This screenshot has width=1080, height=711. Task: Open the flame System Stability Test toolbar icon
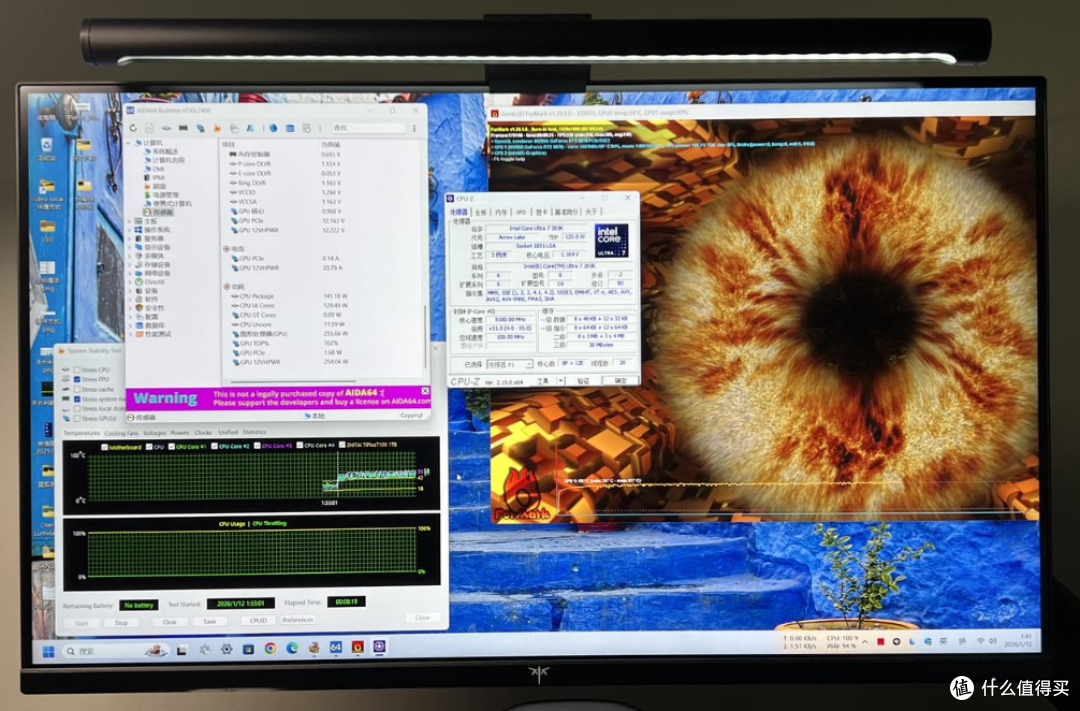pos(217,128)
